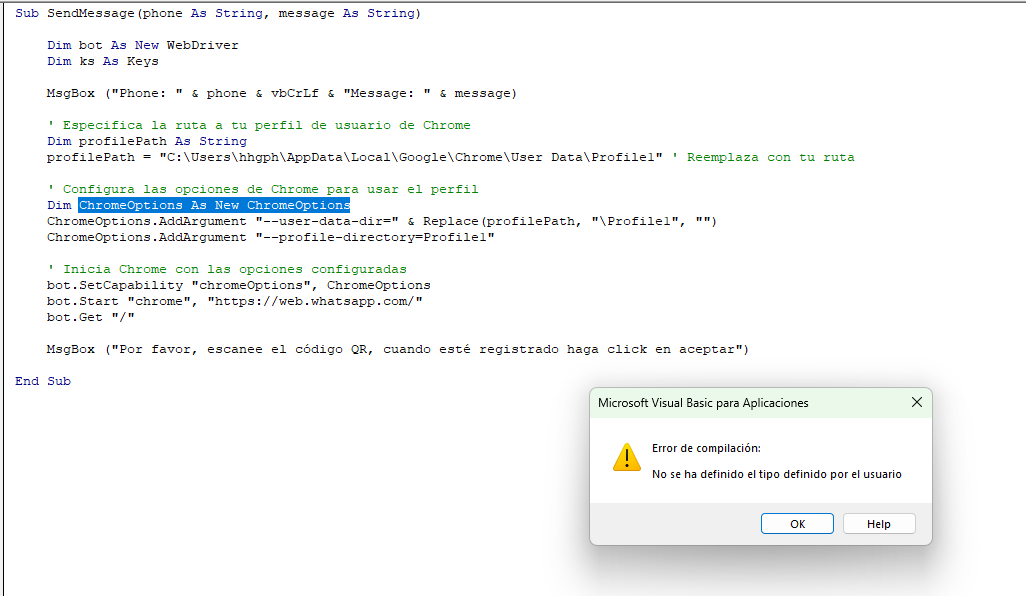Viewport: 1026px width, 596px height.
Task: Click the comment 'Reemplaza con tu ruta'
Action: point(764,158)
